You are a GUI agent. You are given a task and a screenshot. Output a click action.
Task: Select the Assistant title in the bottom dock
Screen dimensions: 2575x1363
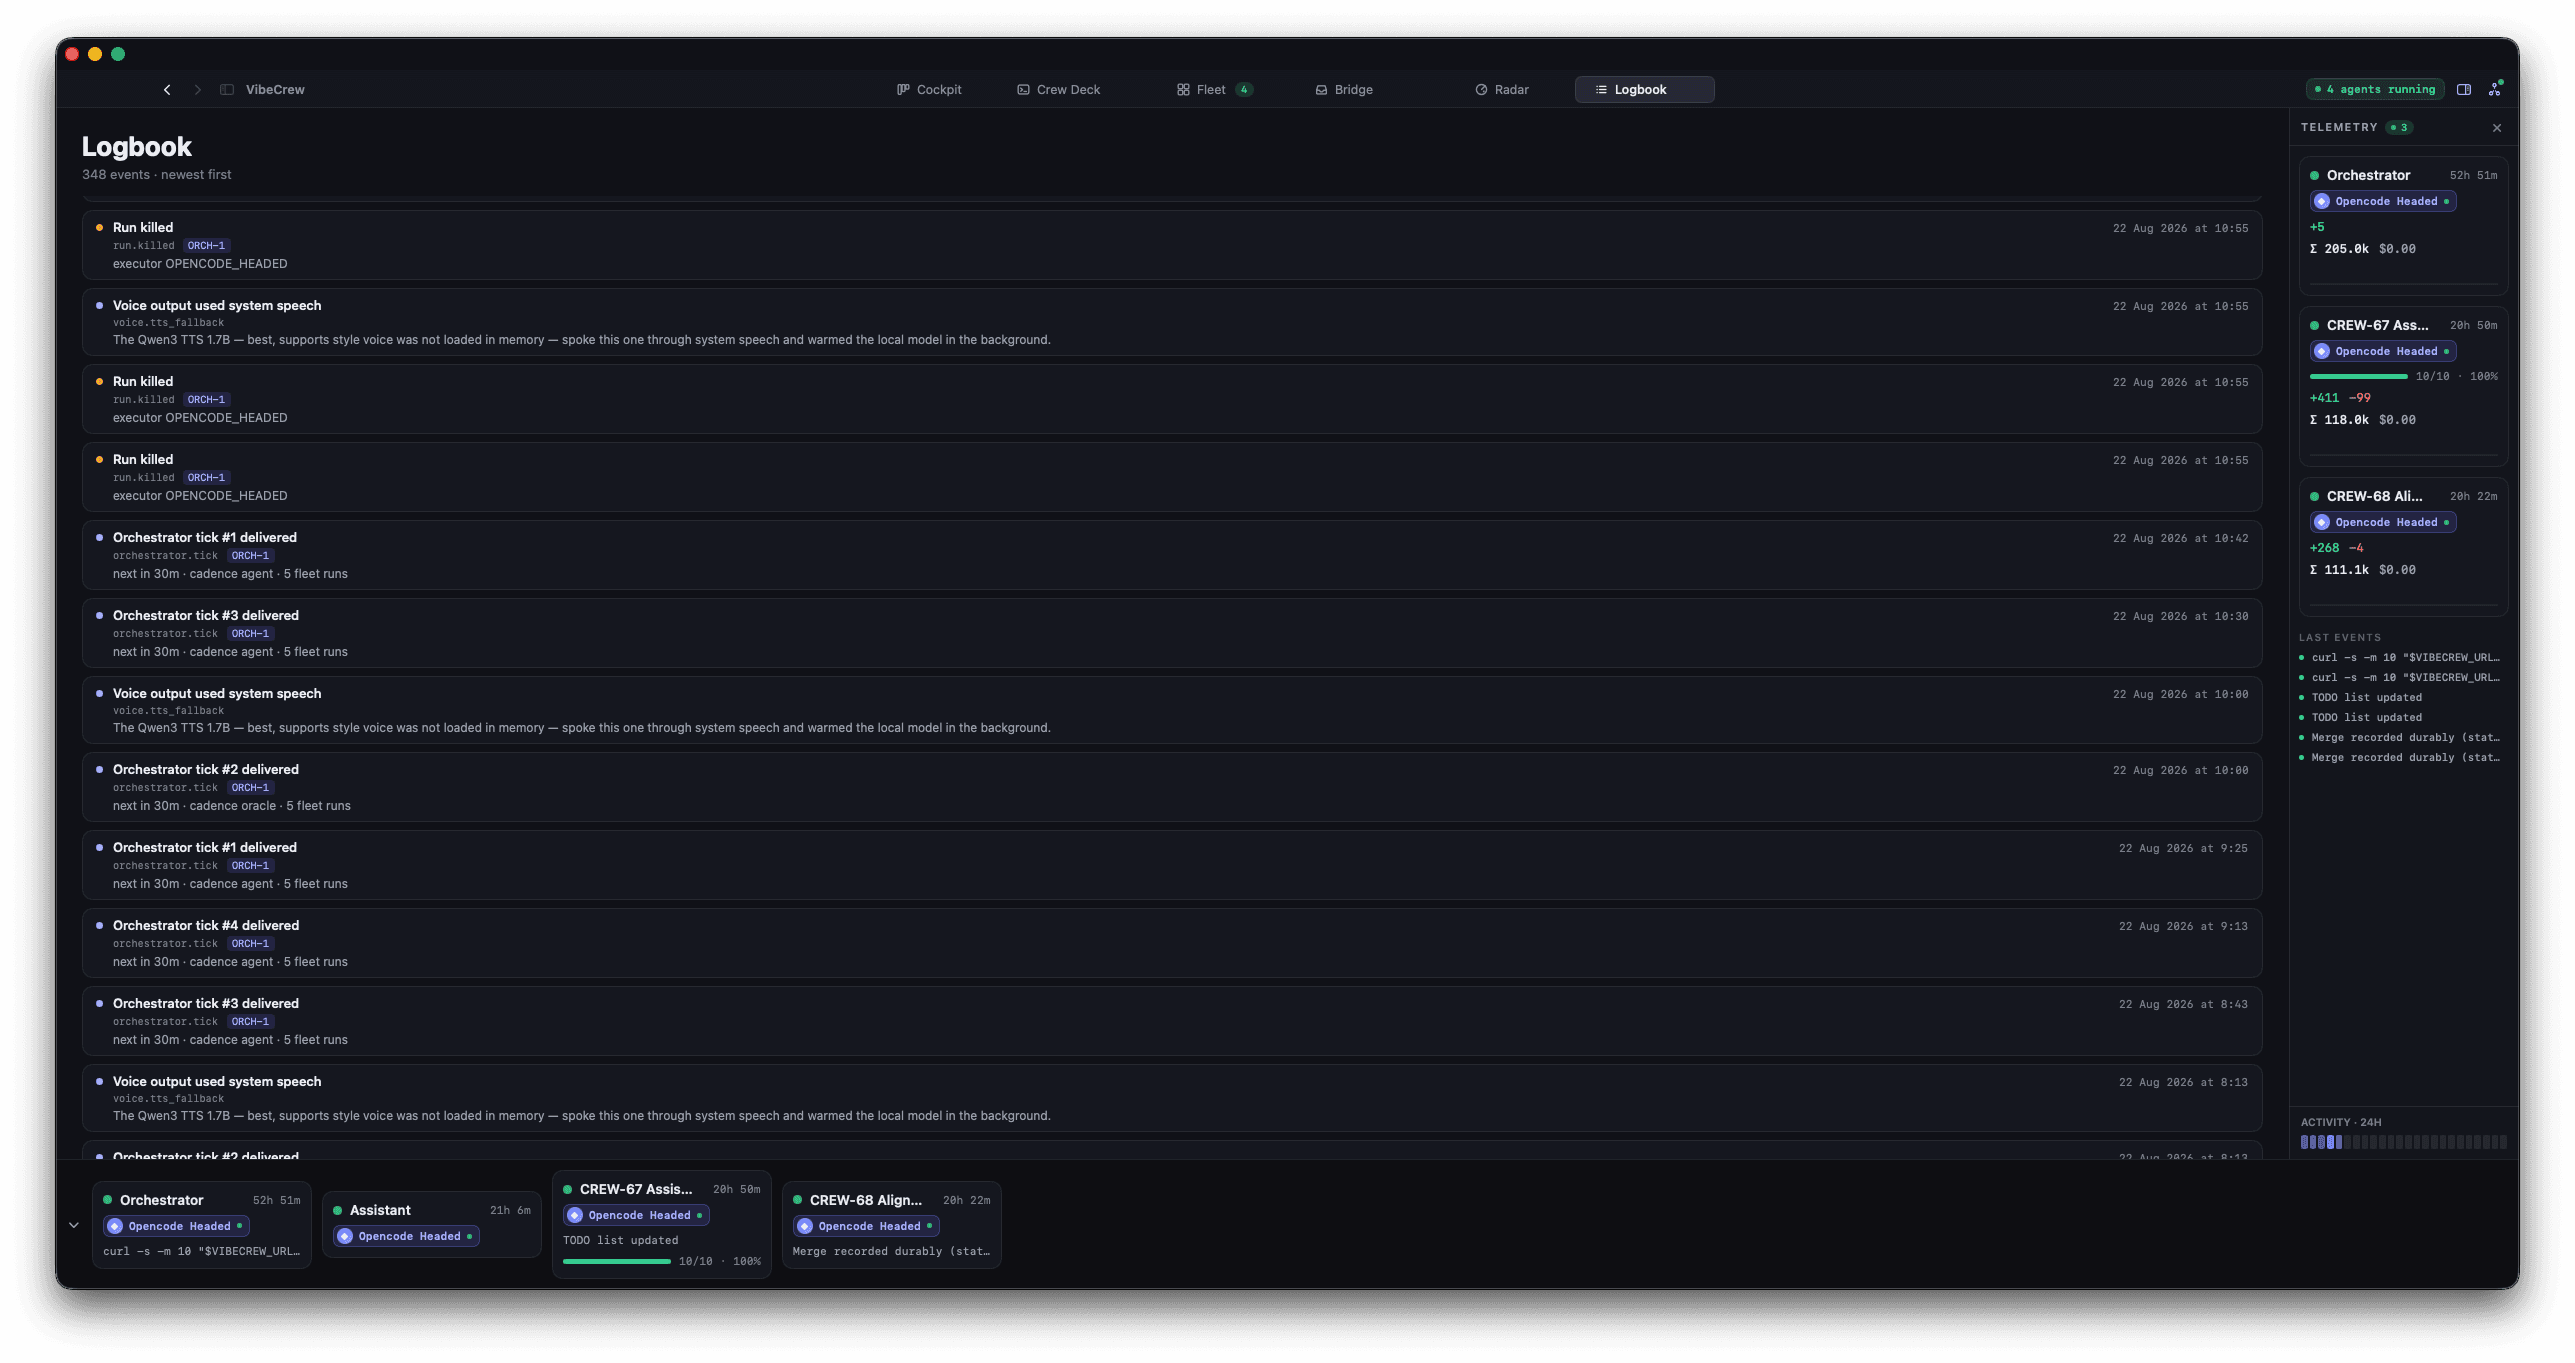[x=380, y=1210]
